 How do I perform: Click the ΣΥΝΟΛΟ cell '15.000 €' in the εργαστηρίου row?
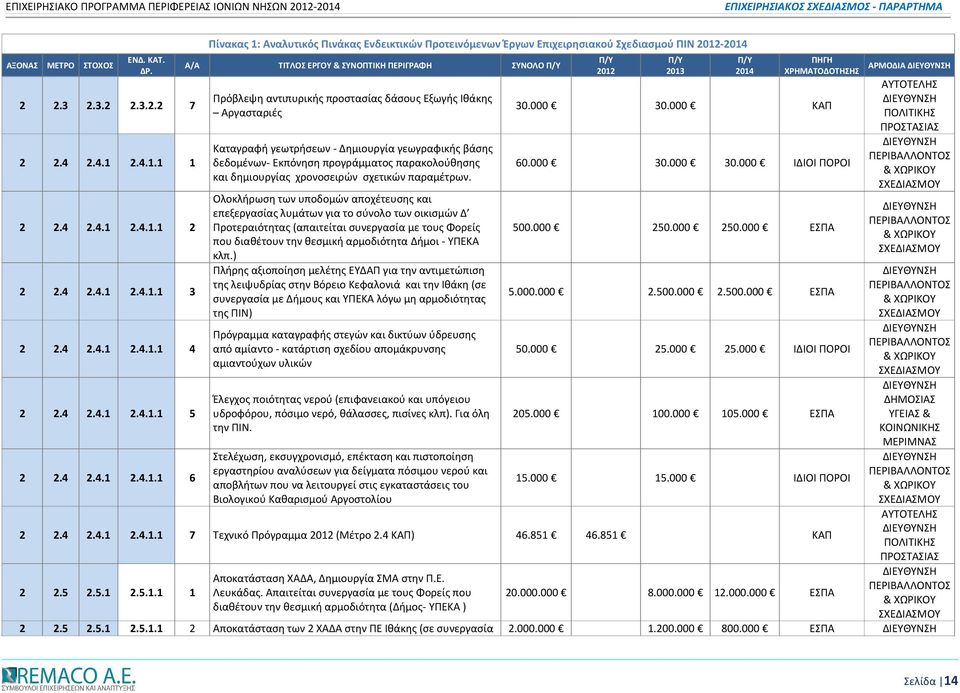pos(536,478)
